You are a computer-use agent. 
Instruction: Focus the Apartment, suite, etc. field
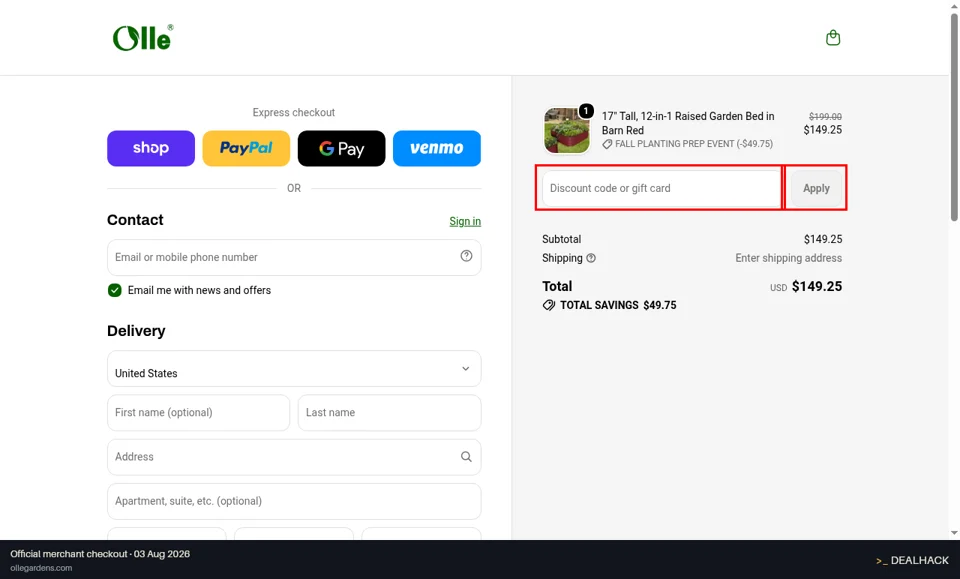pyautogui.click(x=294, y=501)
